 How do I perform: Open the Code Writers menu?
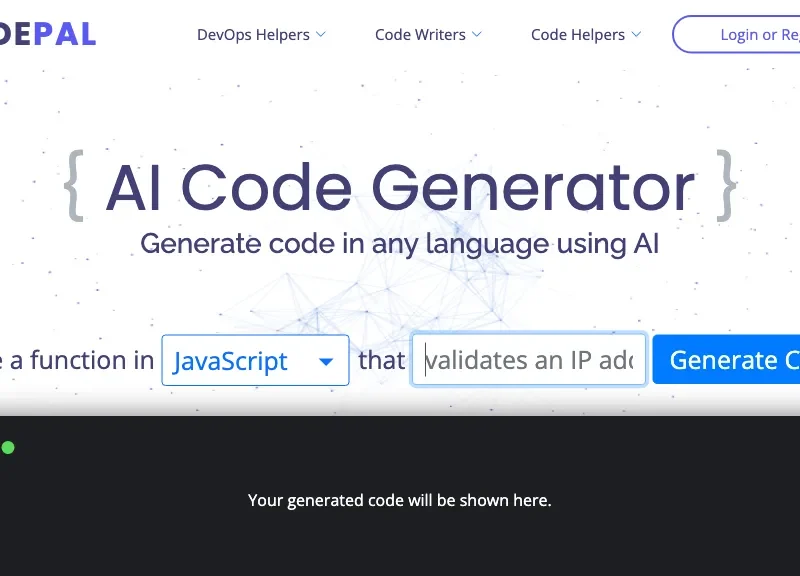[x=428, y=35]
